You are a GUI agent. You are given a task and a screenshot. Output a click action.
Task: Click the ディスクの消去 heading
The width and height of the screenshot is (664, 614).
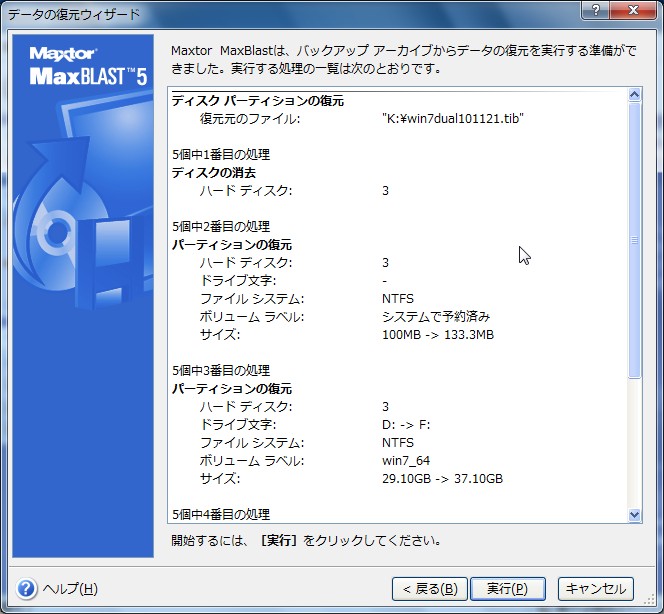point(214,173)
